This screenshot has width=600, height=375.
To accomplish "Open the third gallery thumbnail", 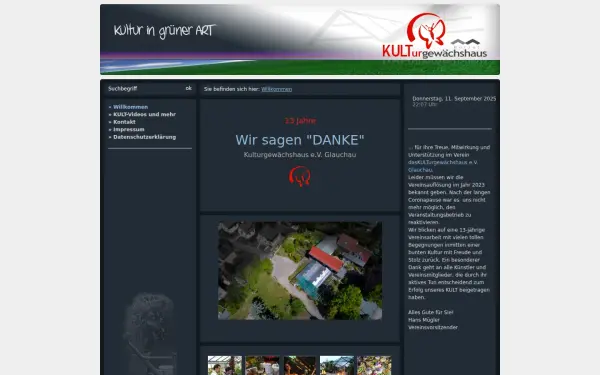I will [x=300, y=365].
